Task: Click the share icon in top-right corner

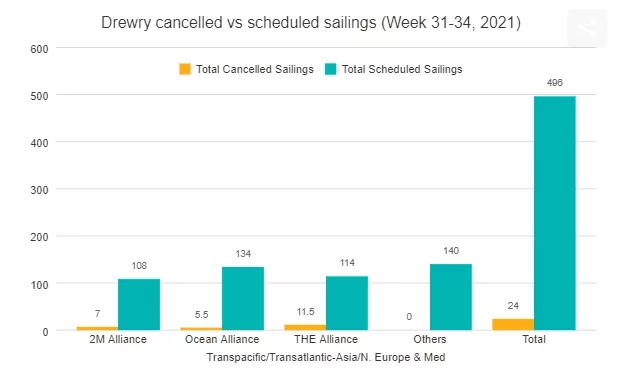Action: point(587,28)
